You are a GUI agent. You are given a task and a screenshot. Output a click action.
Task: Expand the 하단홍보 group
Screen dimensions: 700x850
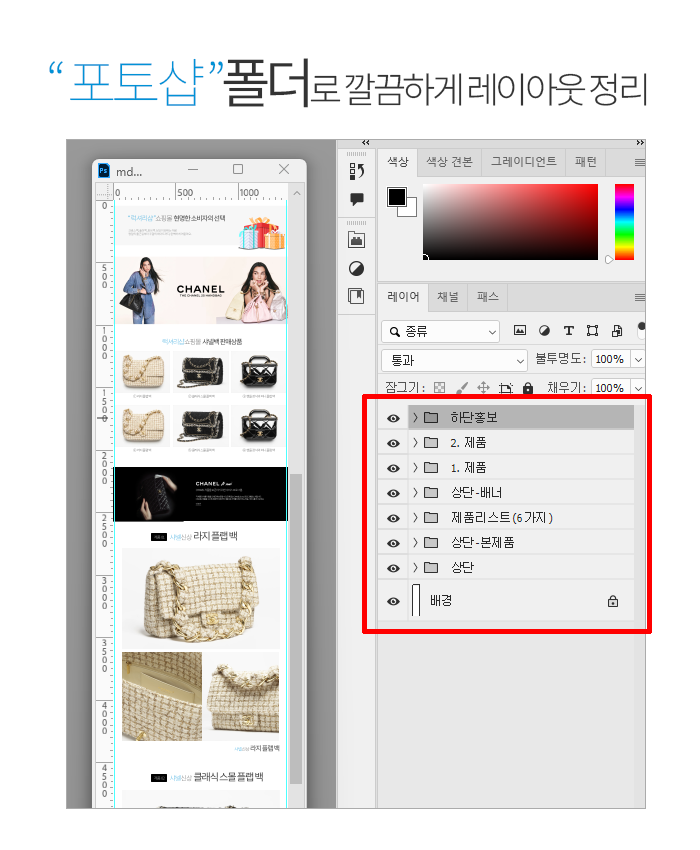(x=415, y=417)
